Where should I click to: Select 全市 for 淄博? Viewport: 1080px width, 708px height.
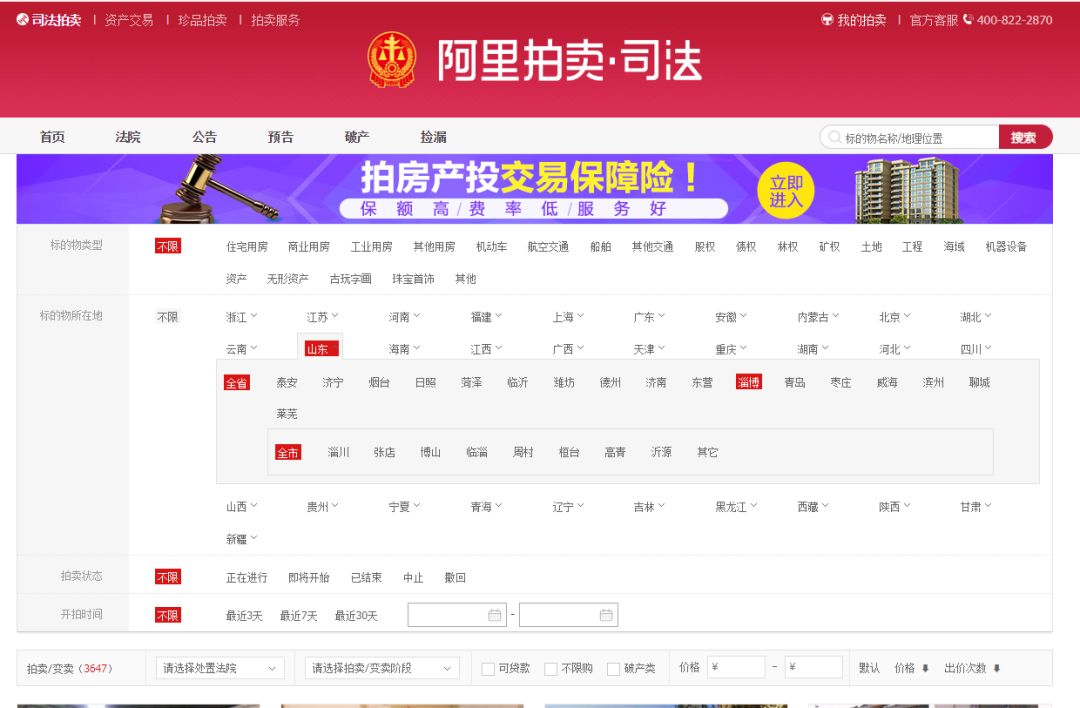click(288, 452)
